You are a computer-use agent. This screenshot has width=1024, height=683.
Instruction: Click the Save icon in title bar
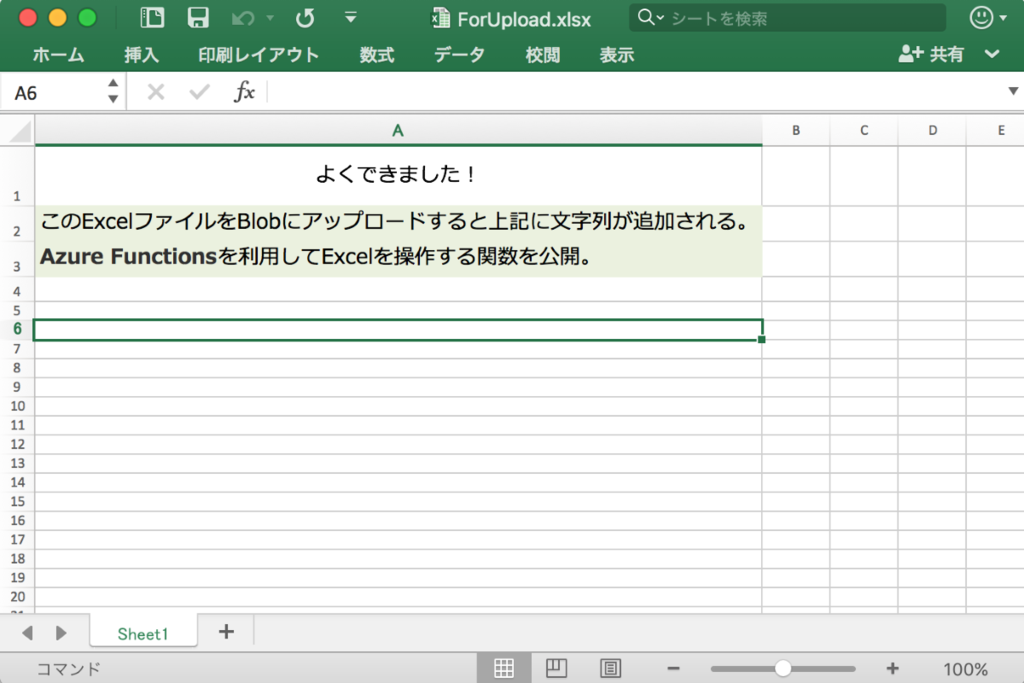(x=197, y=18)
